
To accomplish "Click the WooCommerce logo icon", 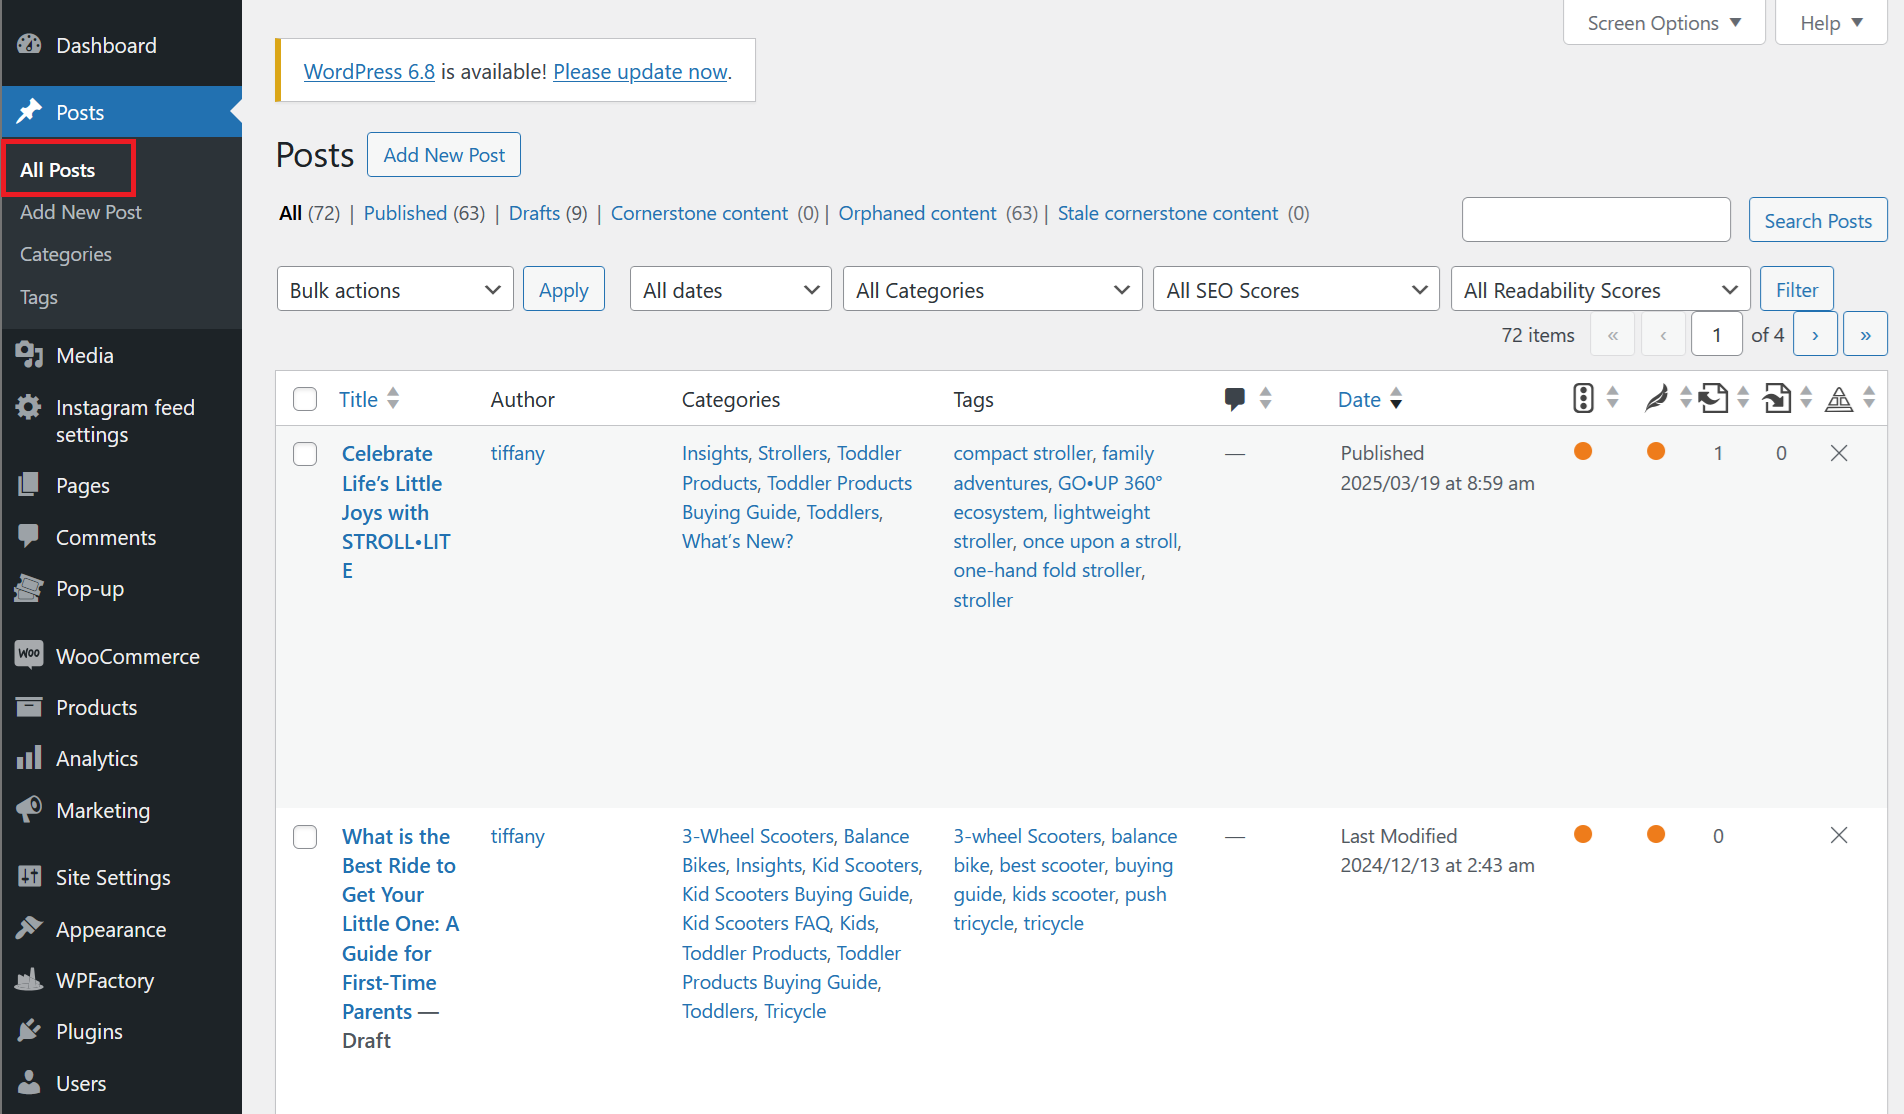I will pos(29,656).
